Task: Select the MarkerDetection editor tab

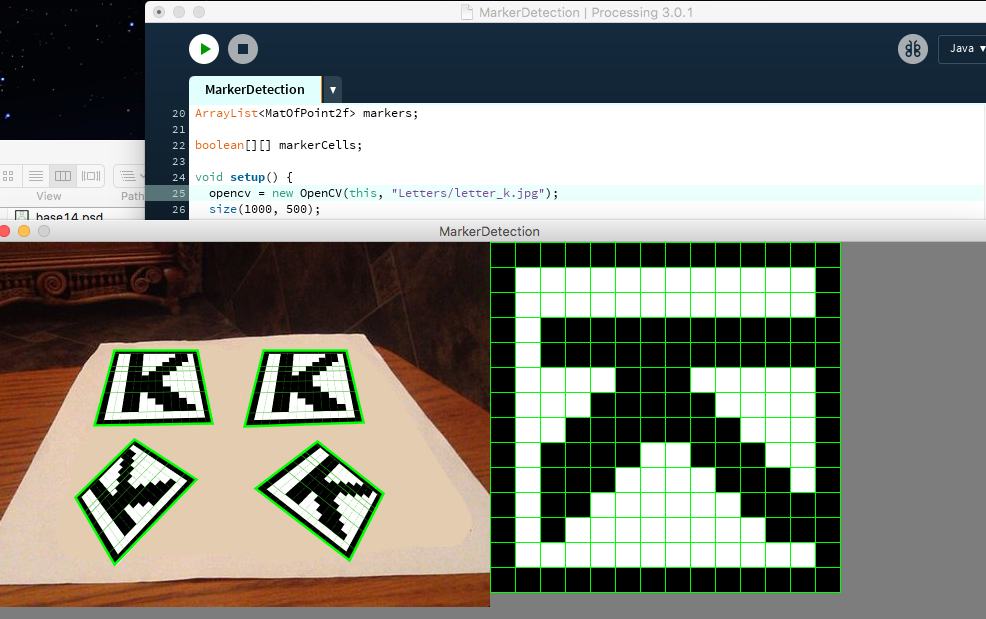Action: point(254,89)
